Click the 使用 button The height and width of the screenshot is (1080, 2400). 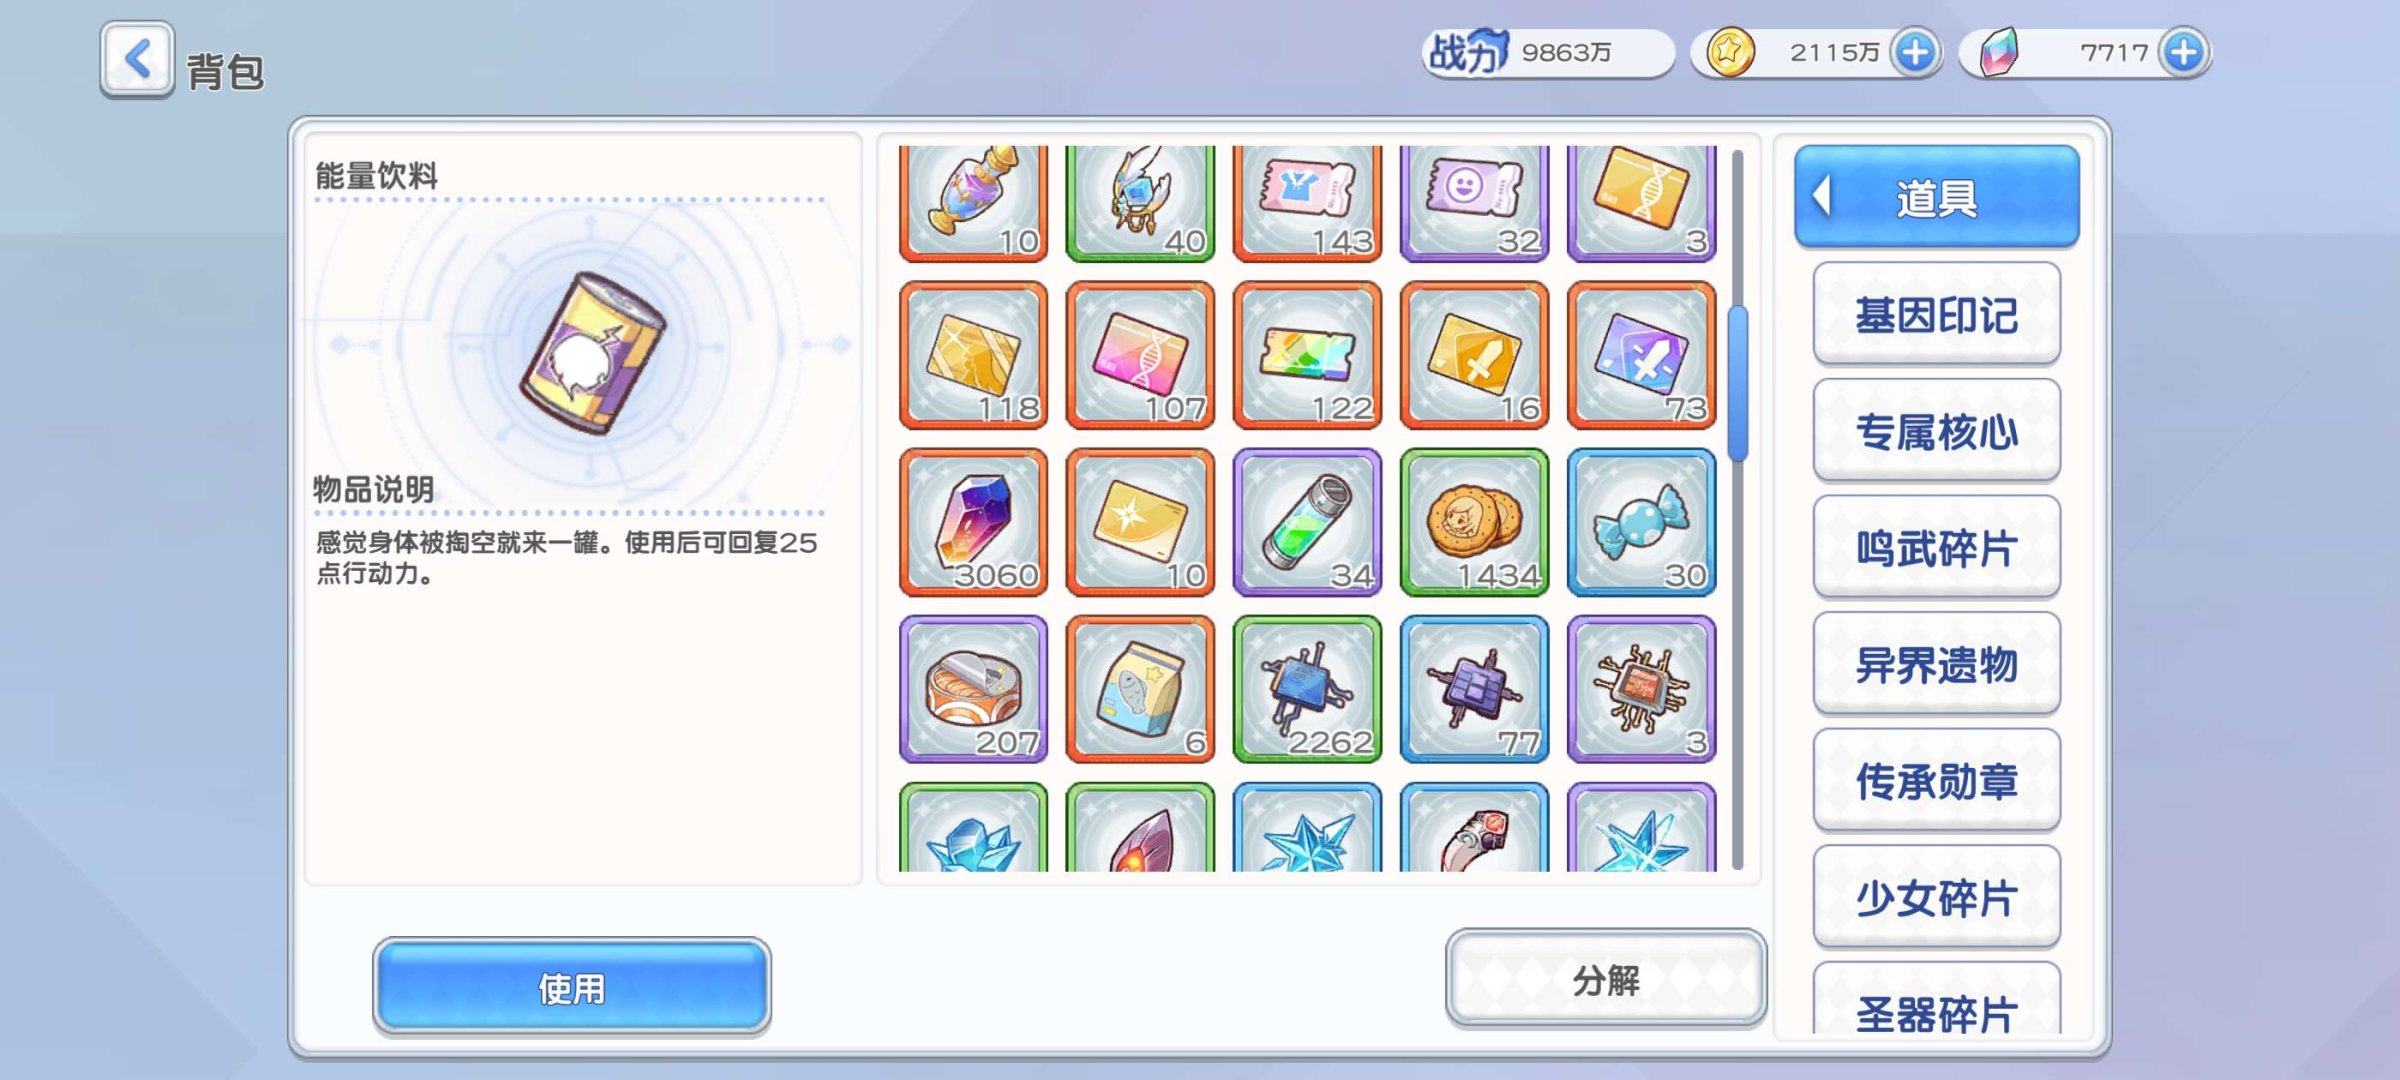point(572,987)
